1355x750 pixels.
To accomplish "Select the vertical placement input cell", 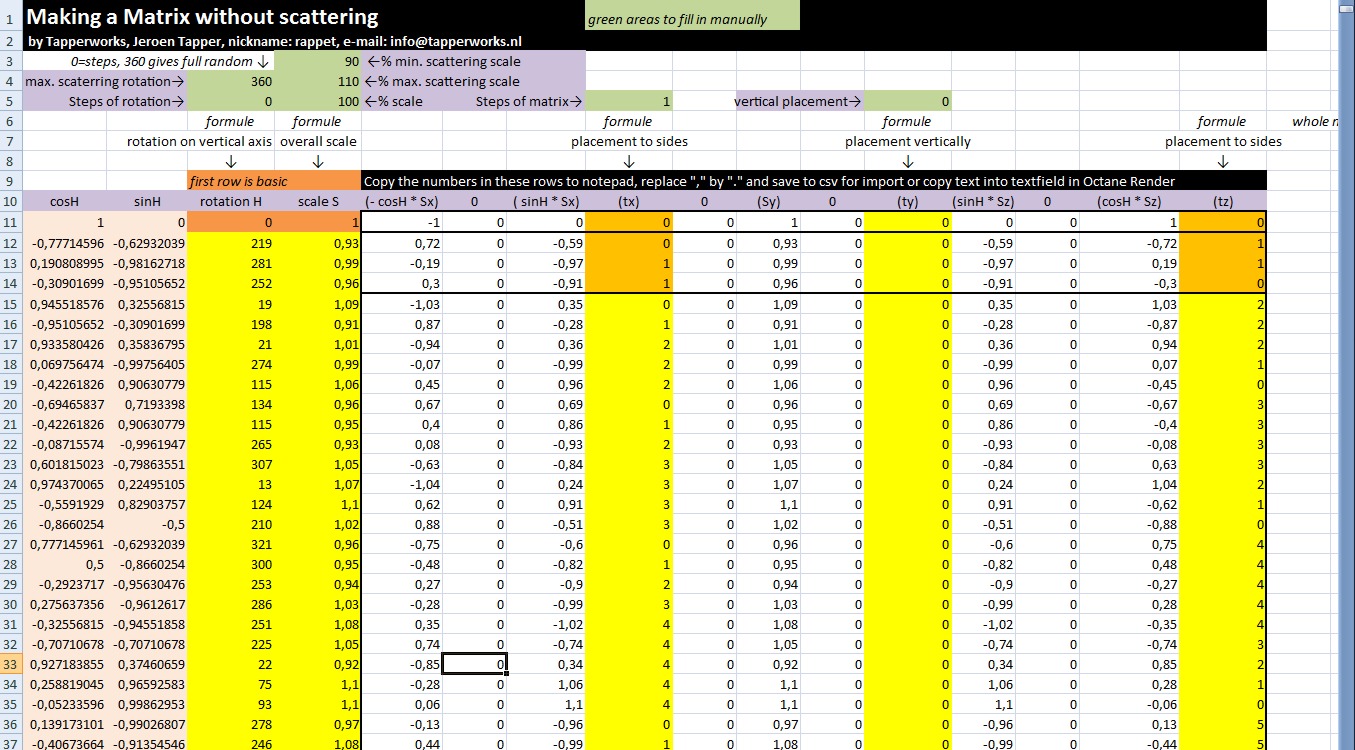I will [x=908, y=101].
